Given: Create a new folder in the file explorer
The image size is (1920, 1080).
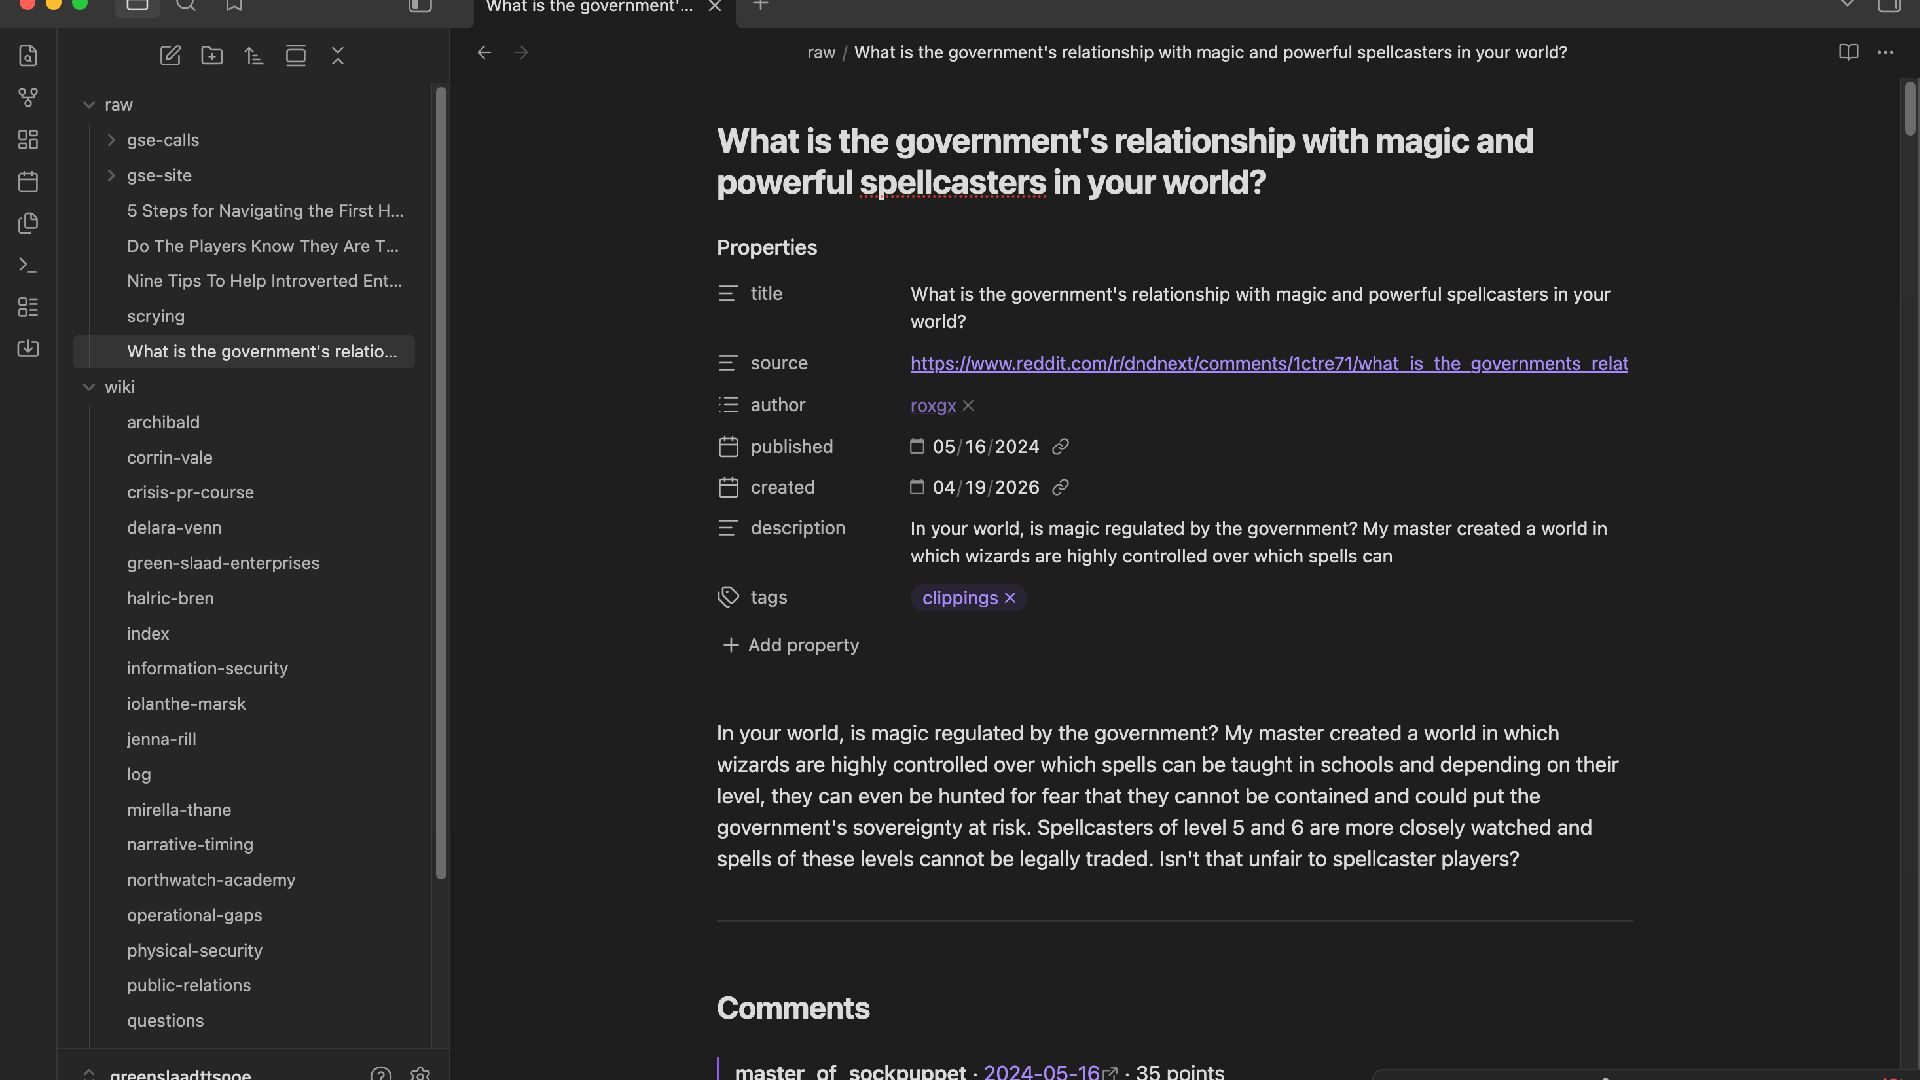Looking at the screenshot, I should pos(212,56).
